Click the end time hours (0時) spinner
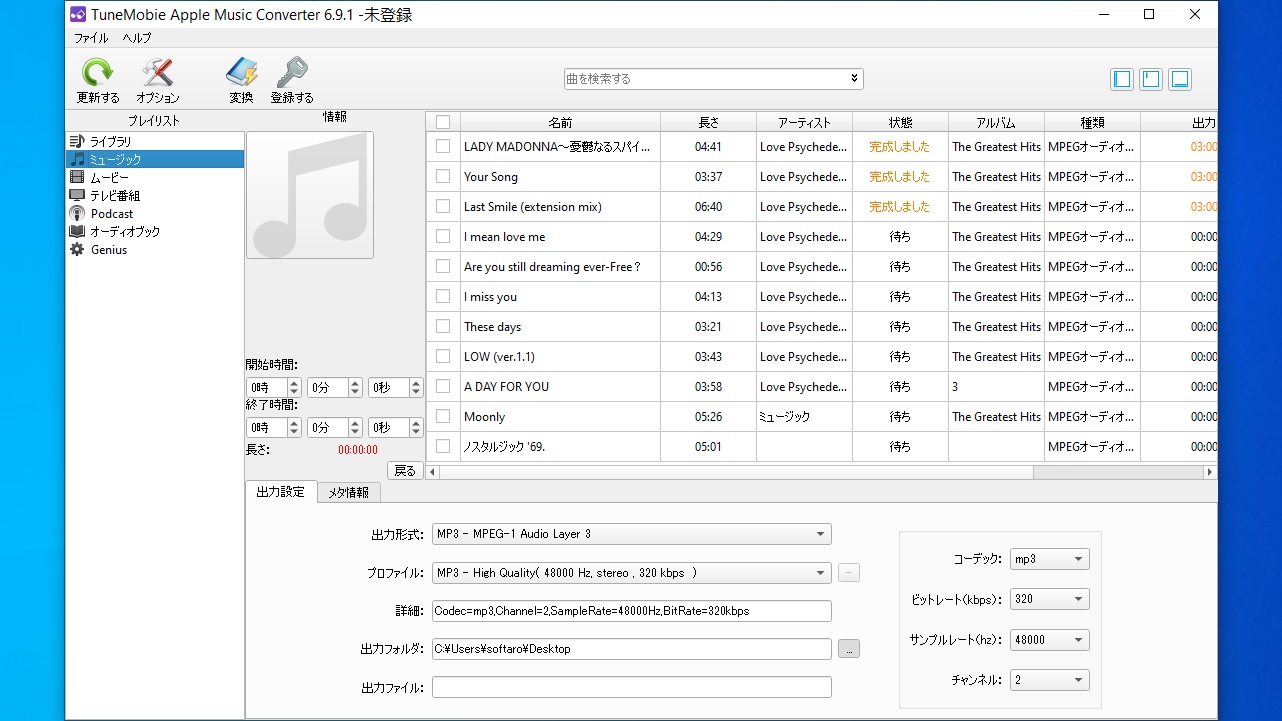This screenshot has height=721, width=1282. coord(274,427)
